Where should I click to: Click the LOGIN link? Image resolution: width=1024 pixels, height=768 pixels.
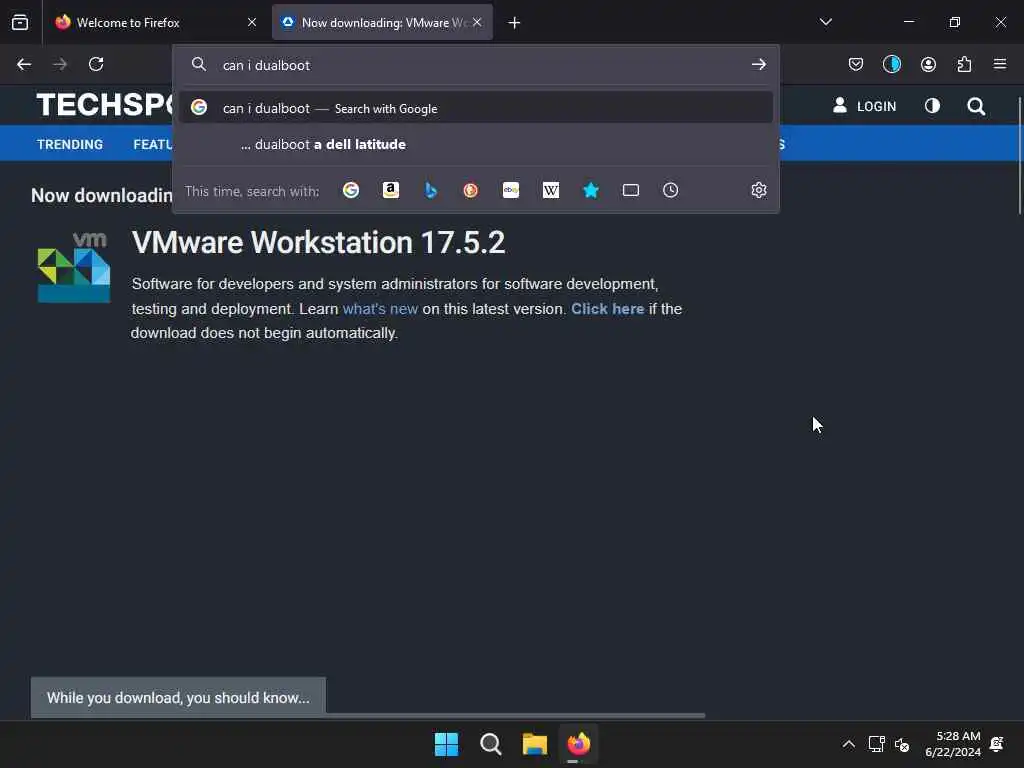[865, 106]
